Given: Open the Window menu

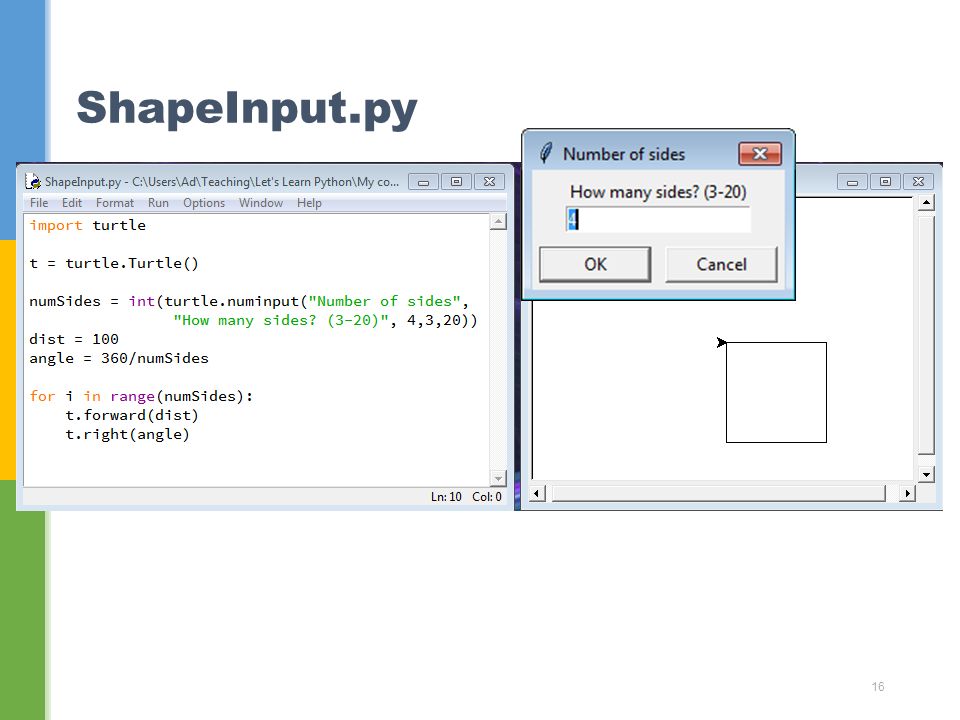Looking at the screenshot, I should [261, 203].
